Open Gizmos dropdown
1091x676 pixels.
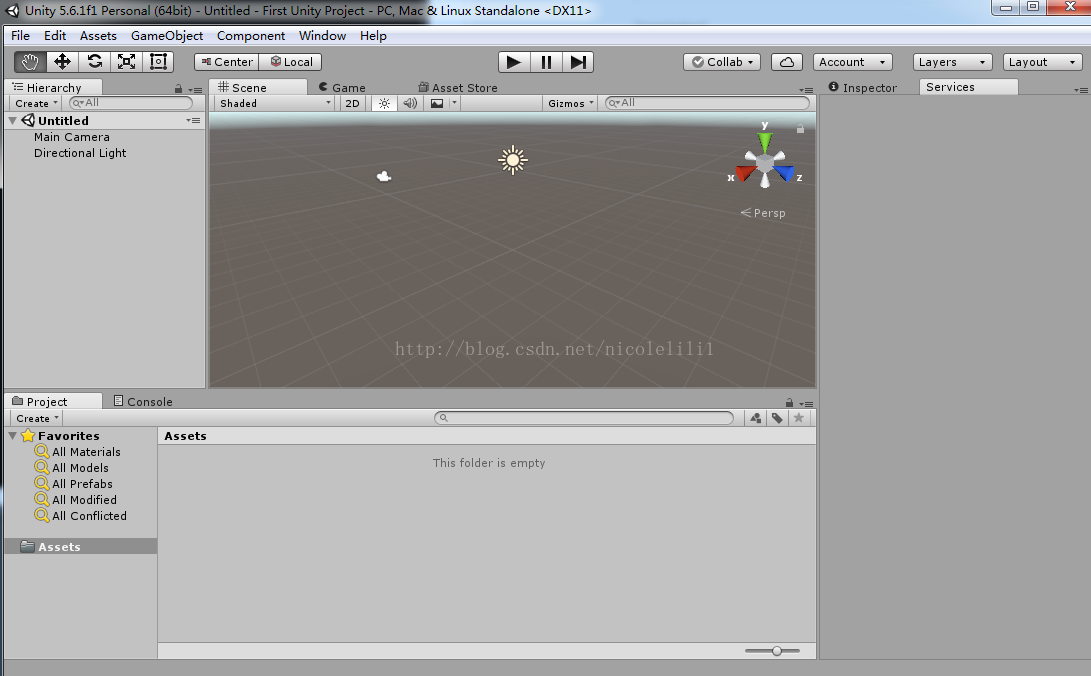pos(571,103)
